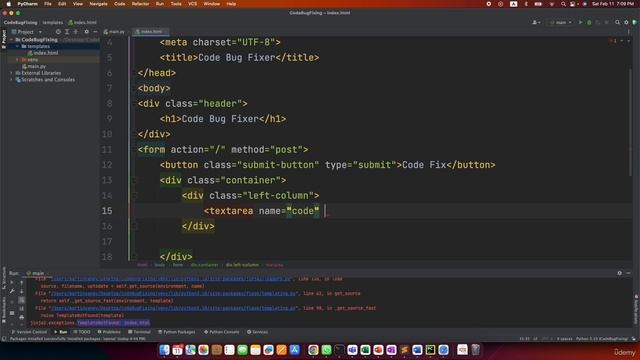Open the Problems tool window
The image size is (640, 360).
(109, 332)
